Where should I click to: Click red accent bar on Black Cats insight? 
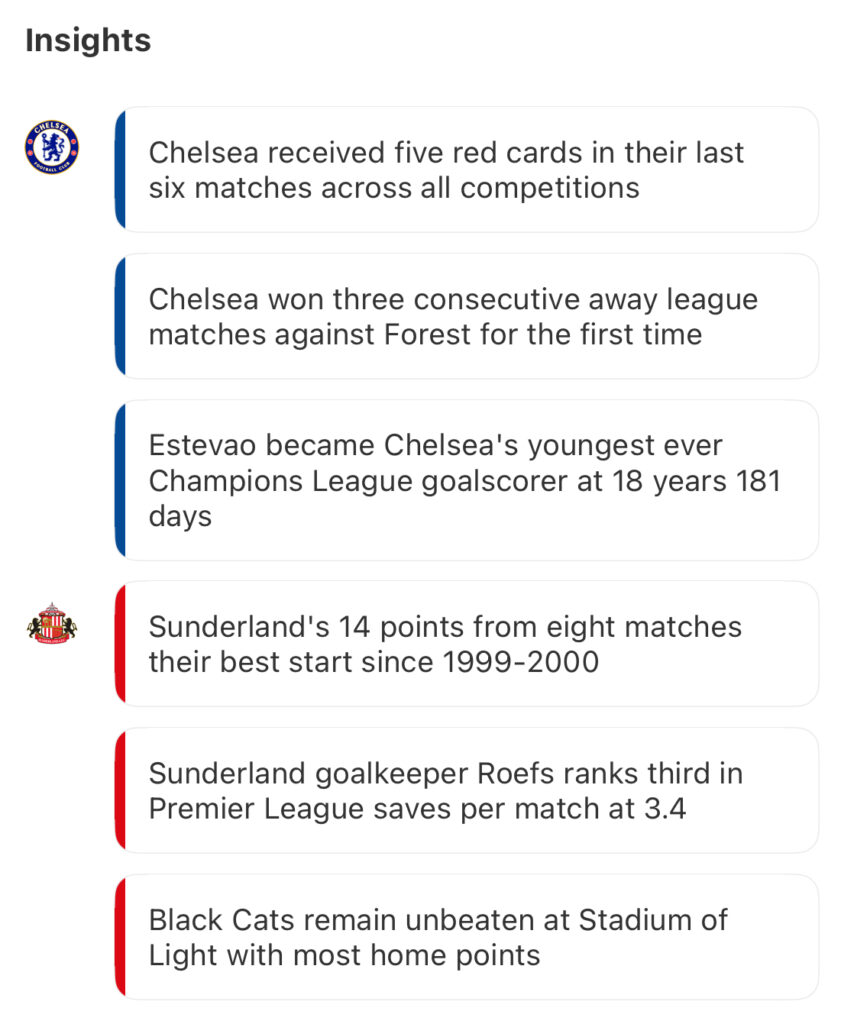120,936
